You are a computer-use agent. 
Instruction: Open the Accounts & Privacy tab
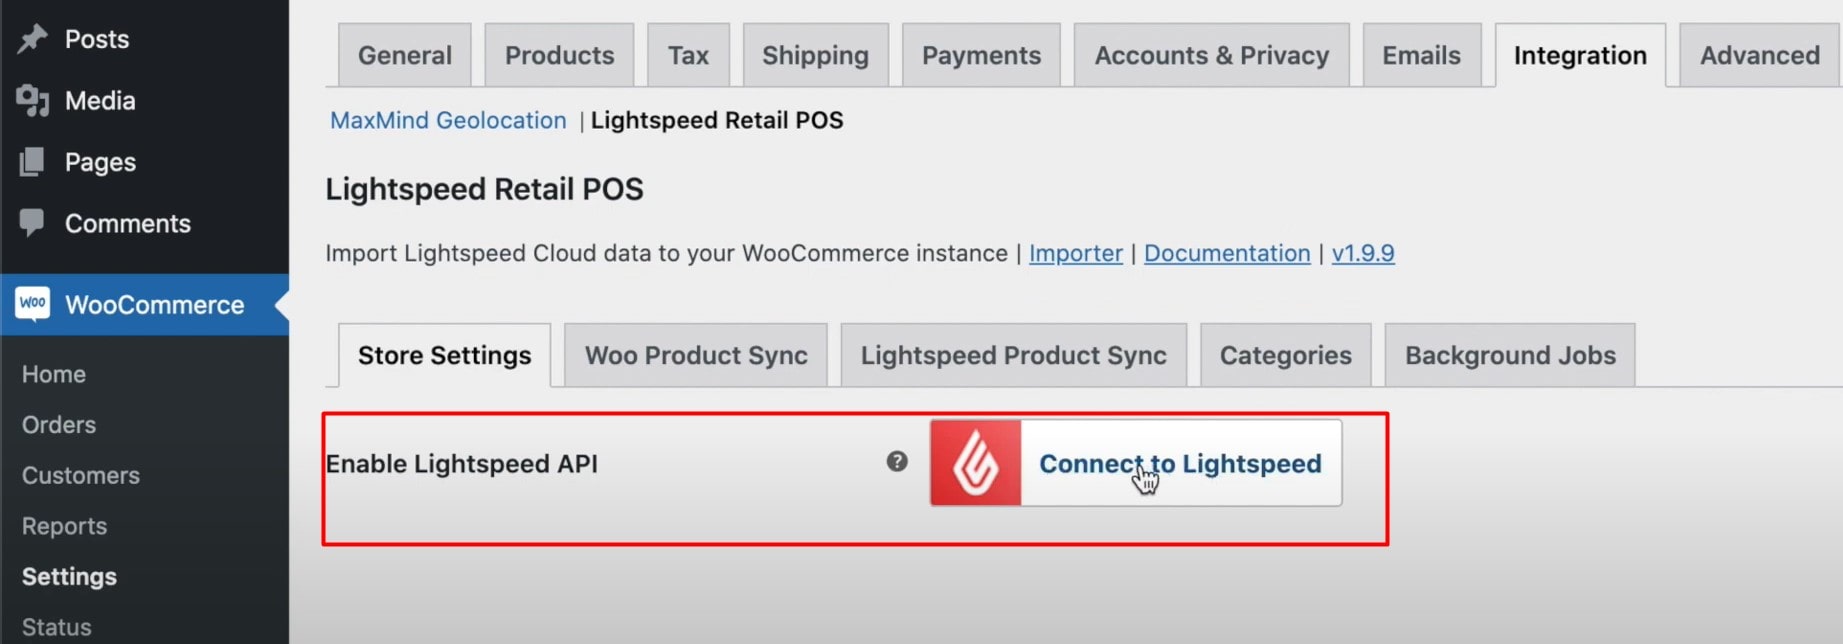[1212, 55]
